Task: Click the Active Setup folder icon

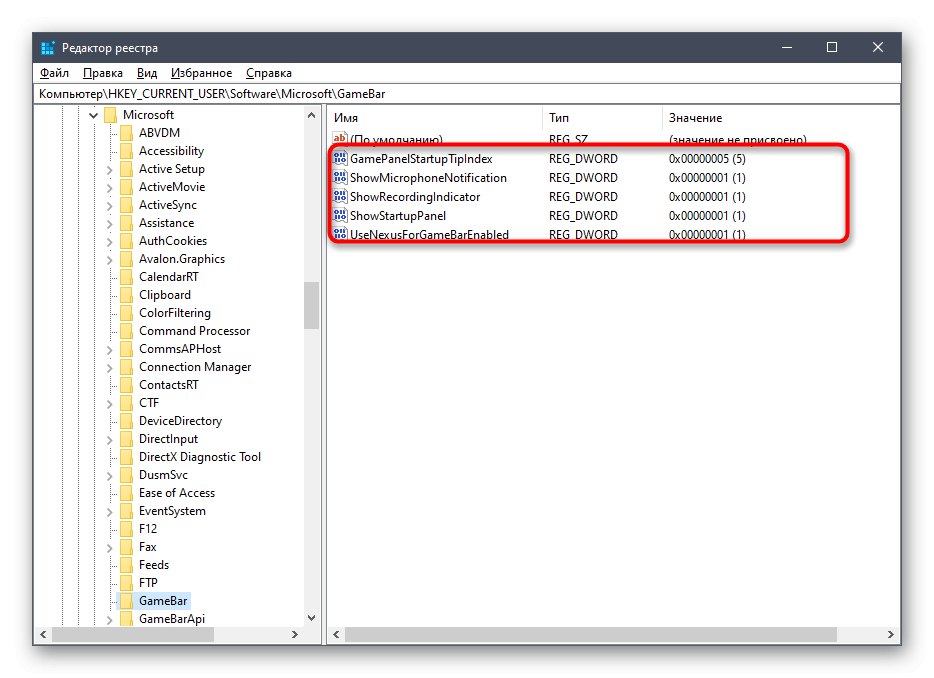Action: point(126,169)
